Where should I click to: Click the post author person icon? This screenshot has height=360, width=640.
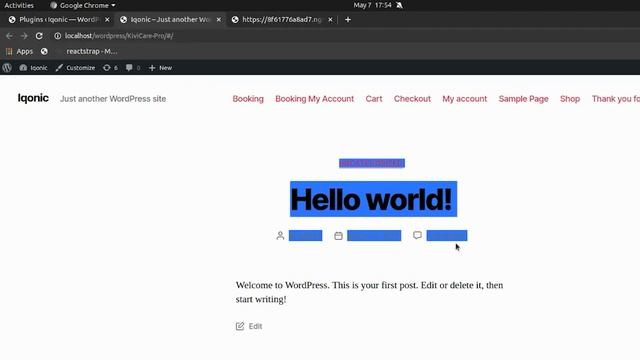click(x=280, y=236)
